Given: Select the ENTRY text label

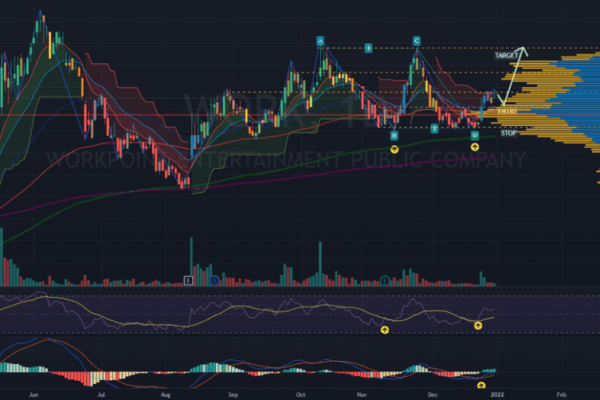Looking at the screenshot, I should tap(507, 111).
